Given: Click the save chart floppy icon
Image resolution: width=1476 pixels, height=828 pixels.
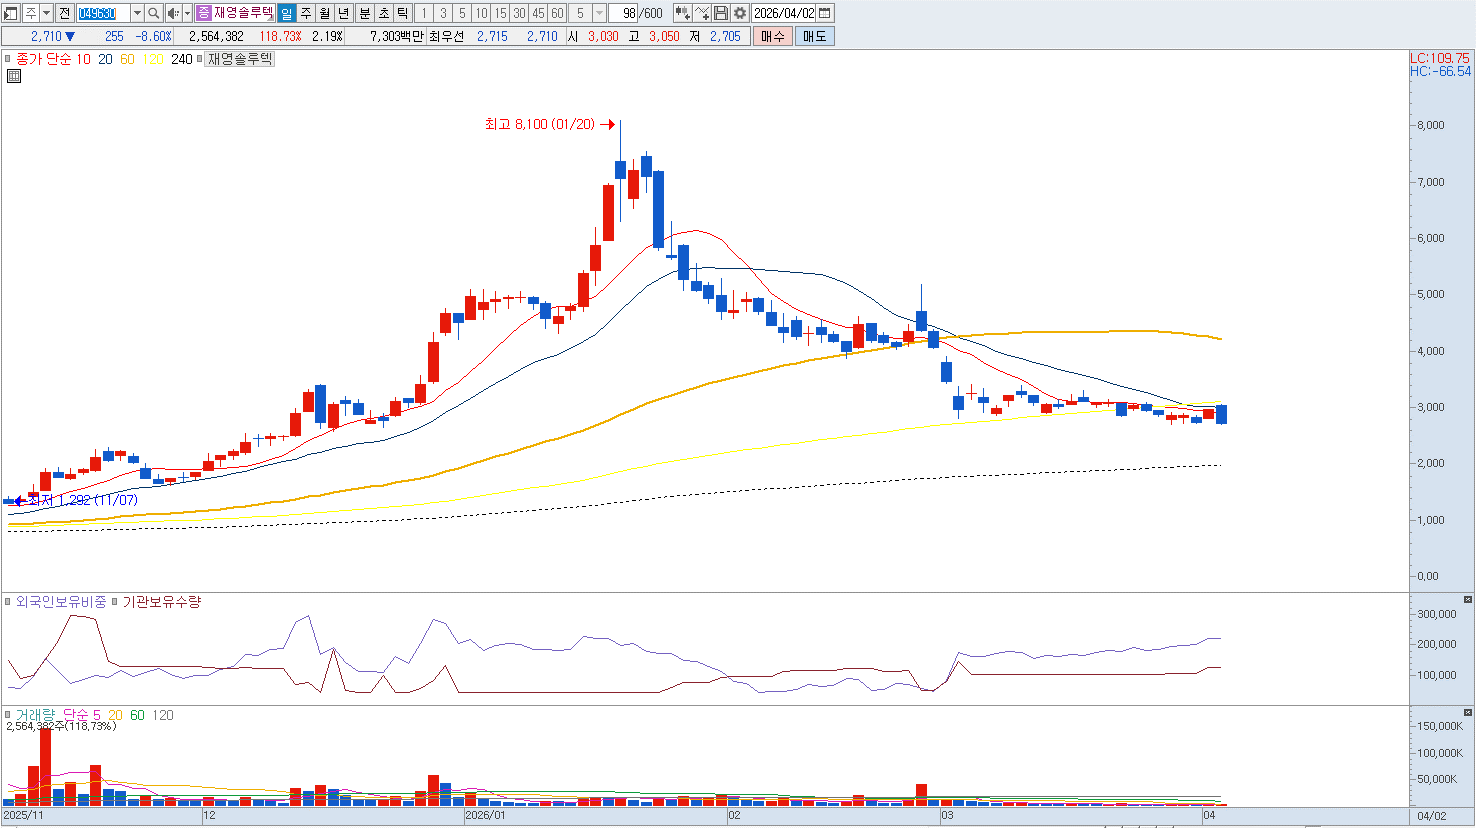Looking at the screenshot, I should coord(721,13).
